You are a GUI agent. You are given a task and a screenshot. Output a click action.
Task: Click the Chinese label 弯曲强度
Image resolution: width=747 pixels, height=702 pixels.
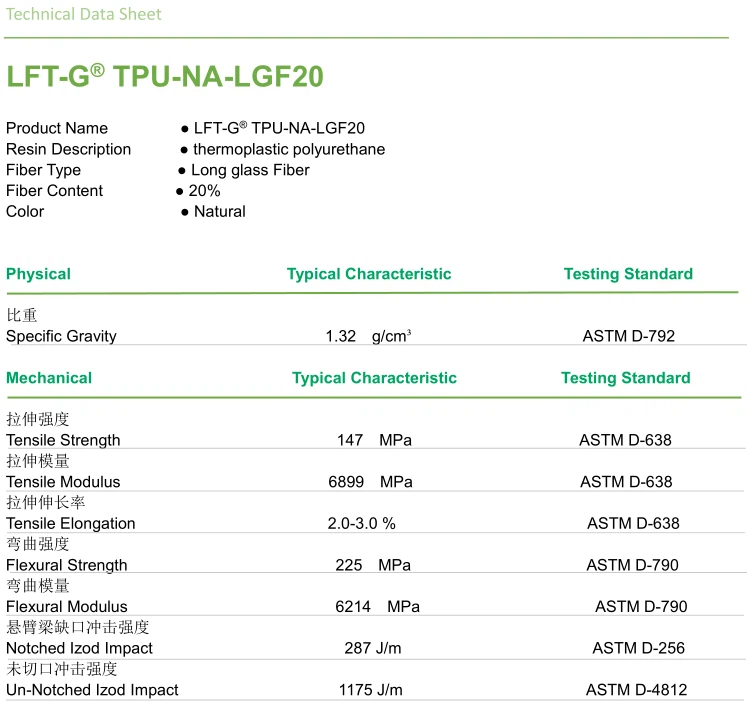point(38,544)
